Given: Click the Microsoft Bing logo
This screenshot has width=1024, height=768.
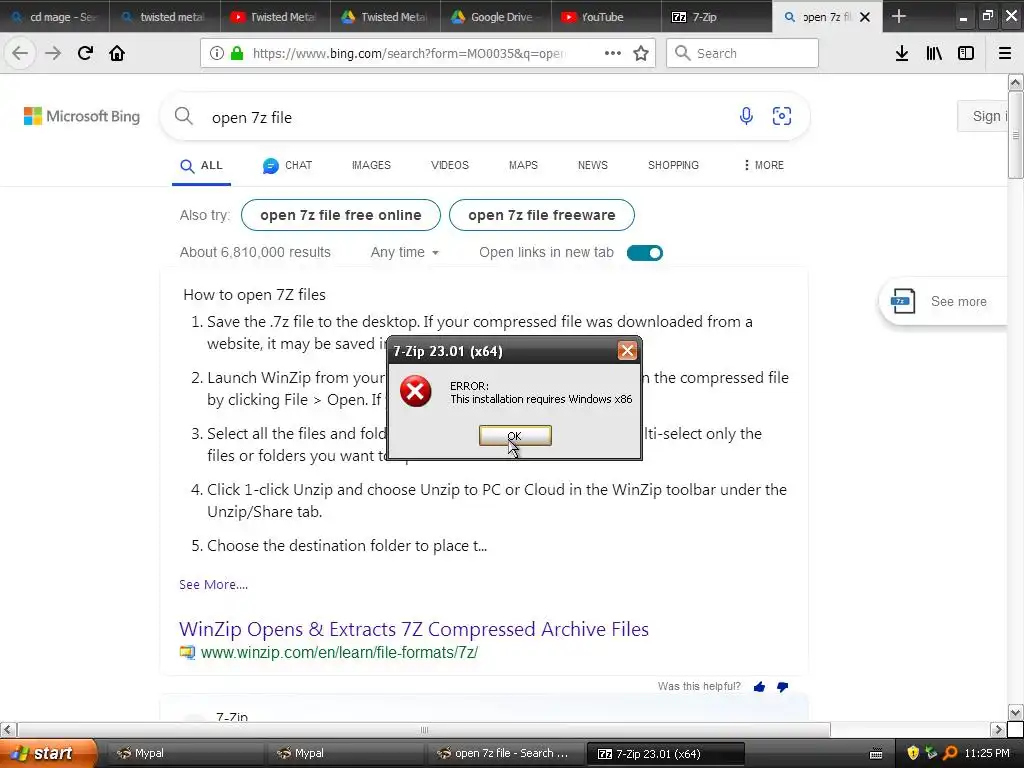Looking at the screenshot, I should [x=82, y=116].
